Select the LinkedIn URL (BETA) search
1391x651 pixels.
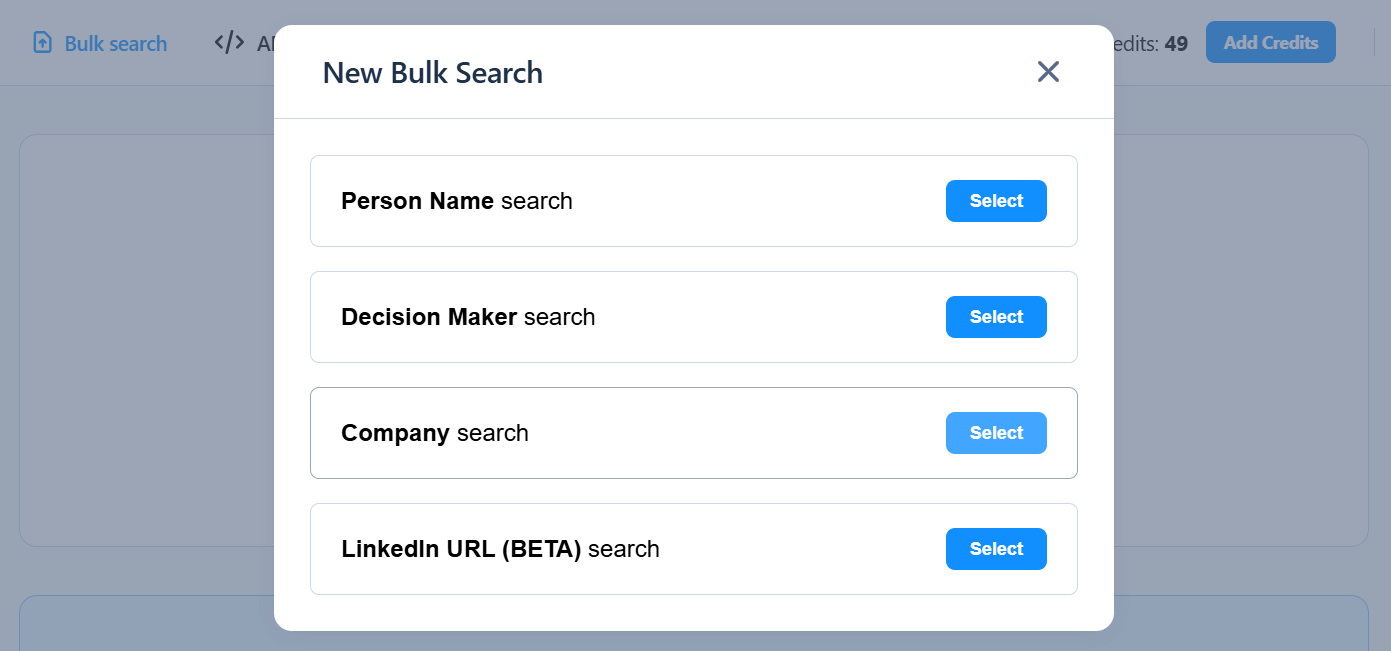tap(995, 549)
